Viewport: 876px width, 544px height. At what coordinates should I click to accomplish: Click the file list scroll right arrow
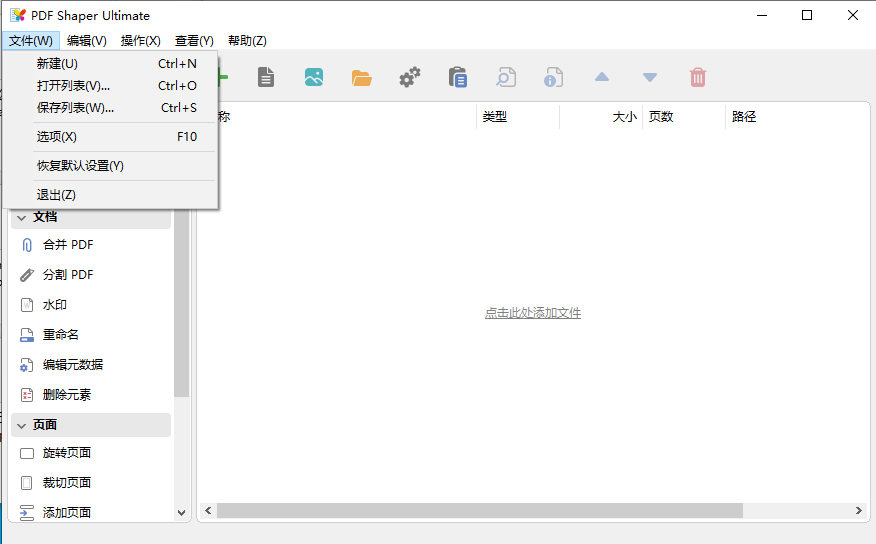(859, 510)
